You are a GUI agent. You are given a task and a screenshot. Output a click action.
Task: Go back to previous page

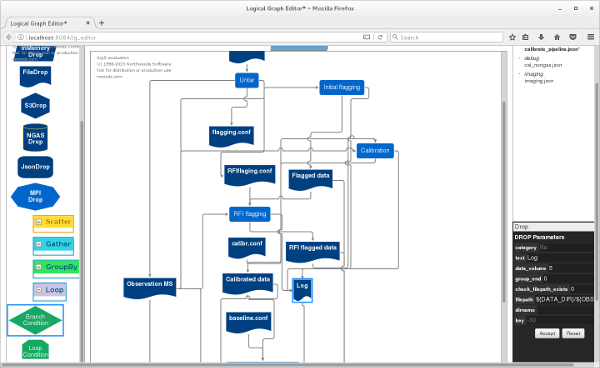pos(9,37)
